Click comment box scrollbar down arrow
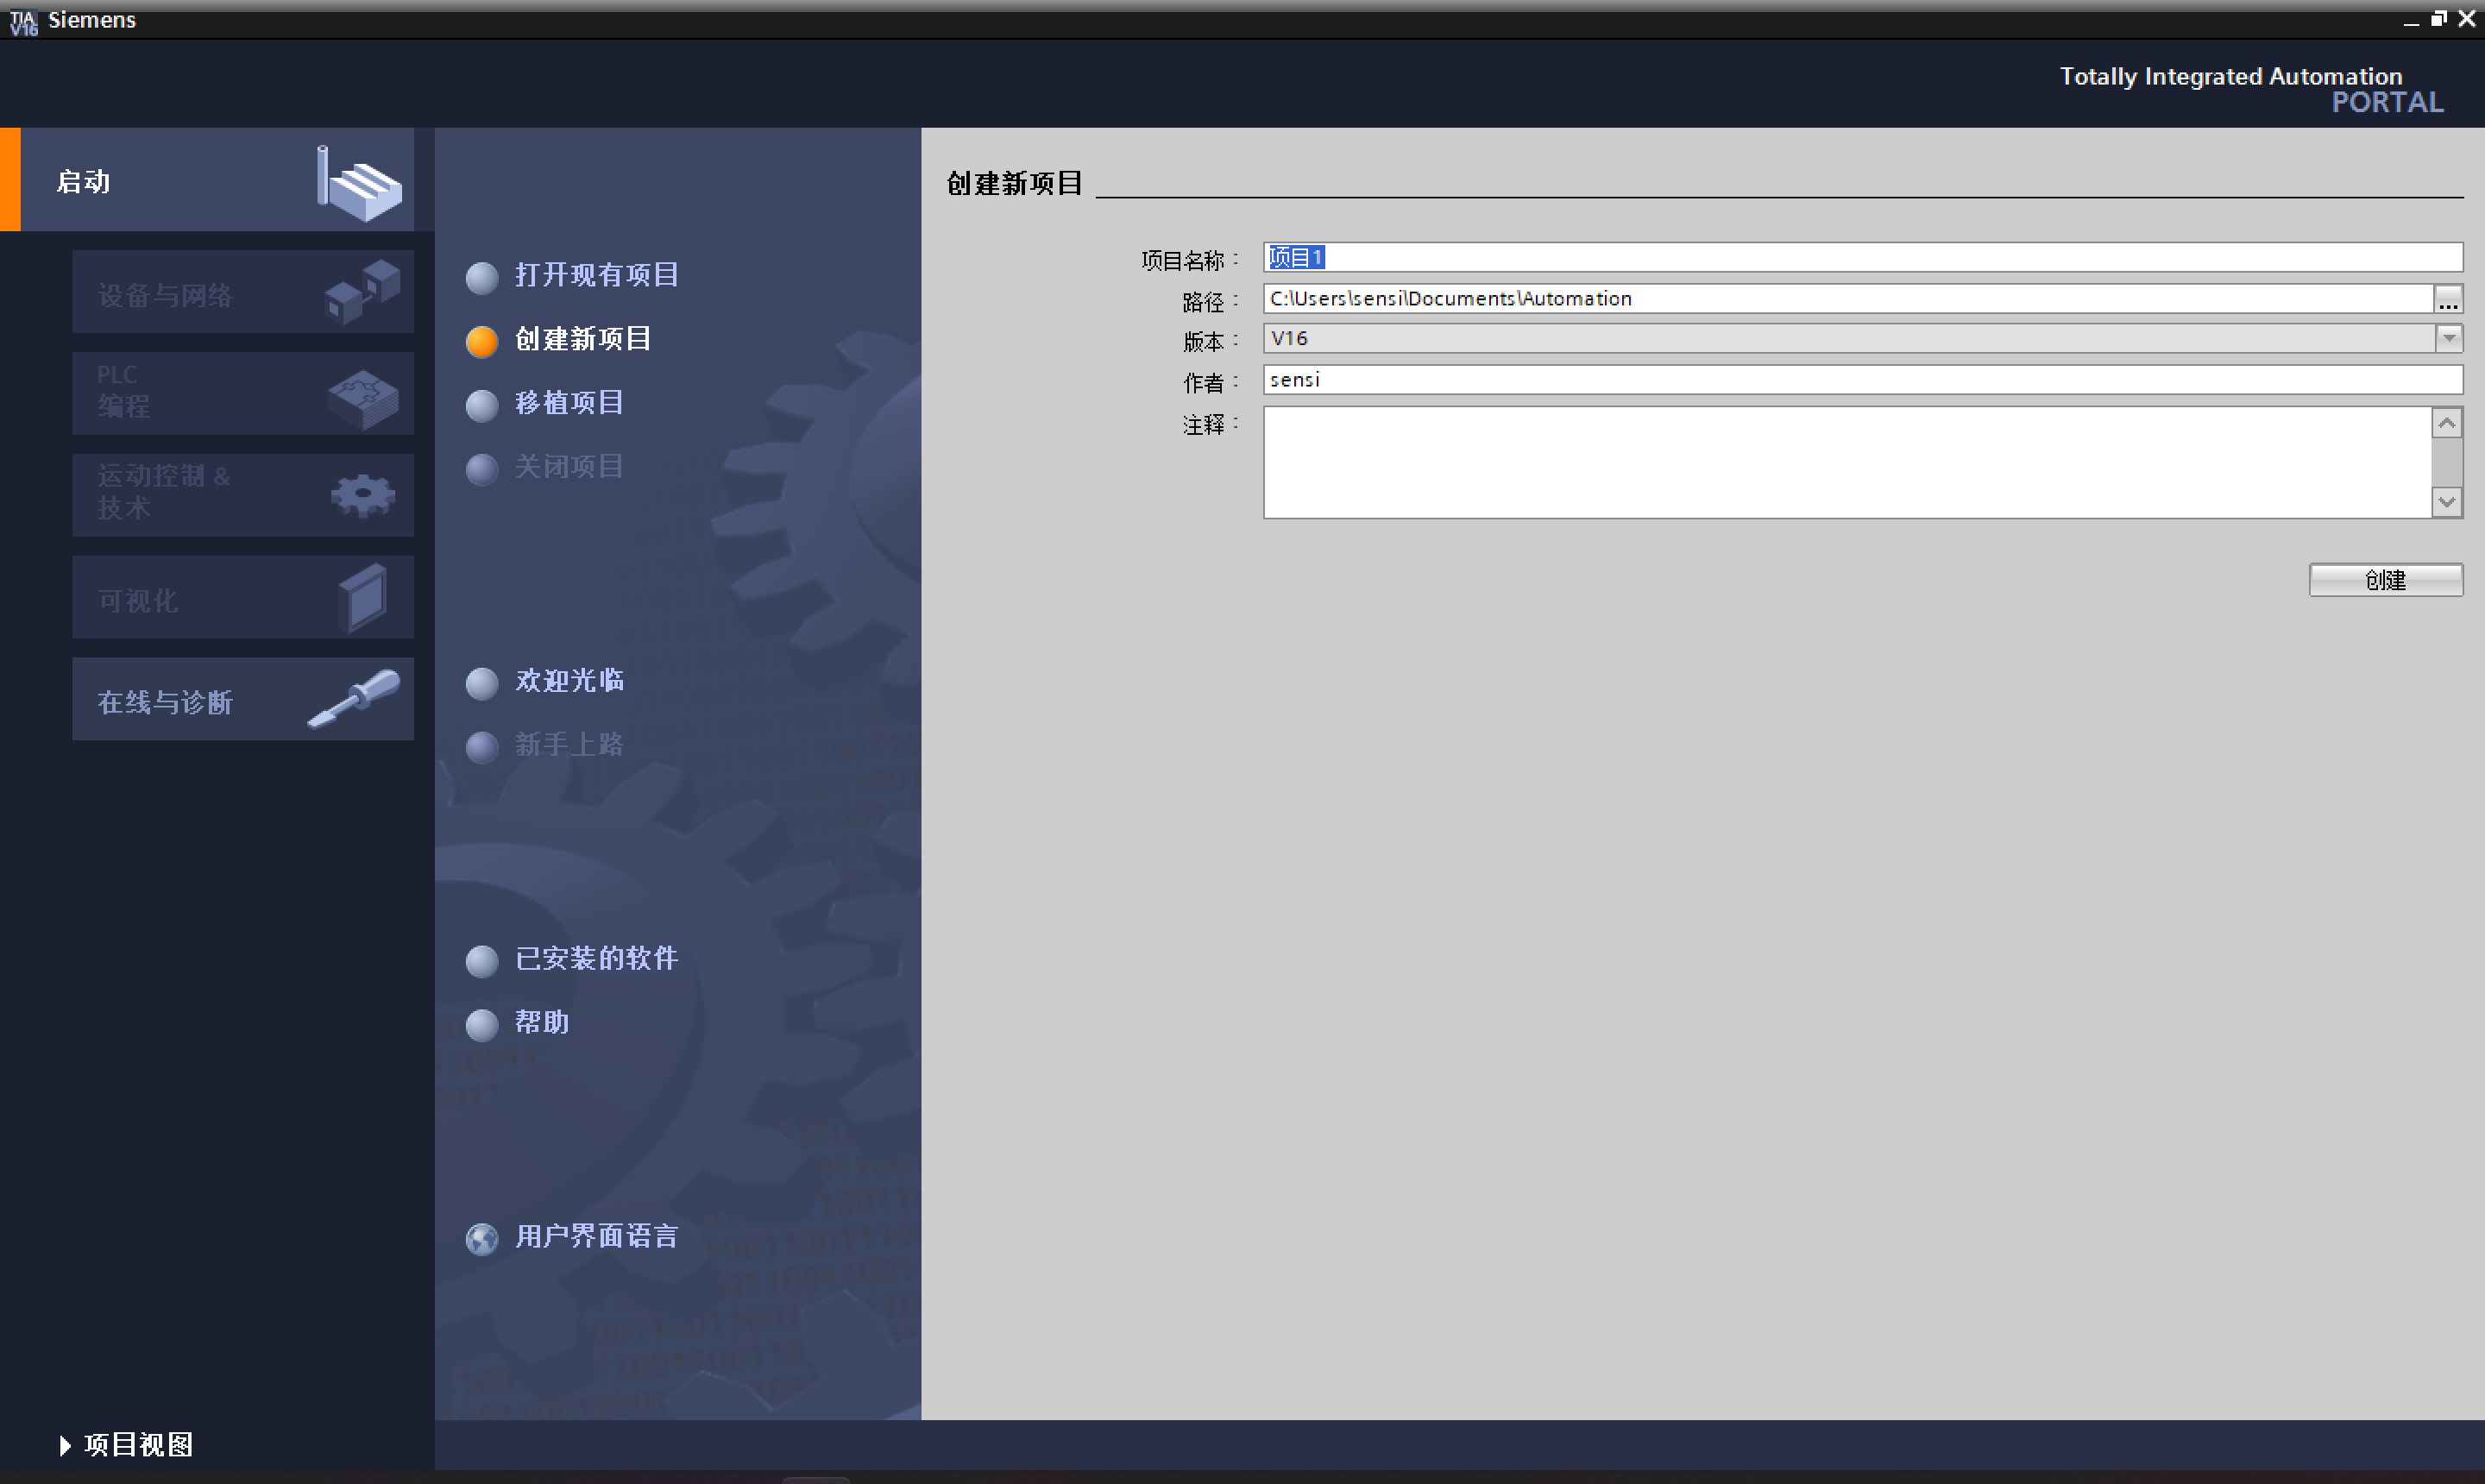 2446,502
